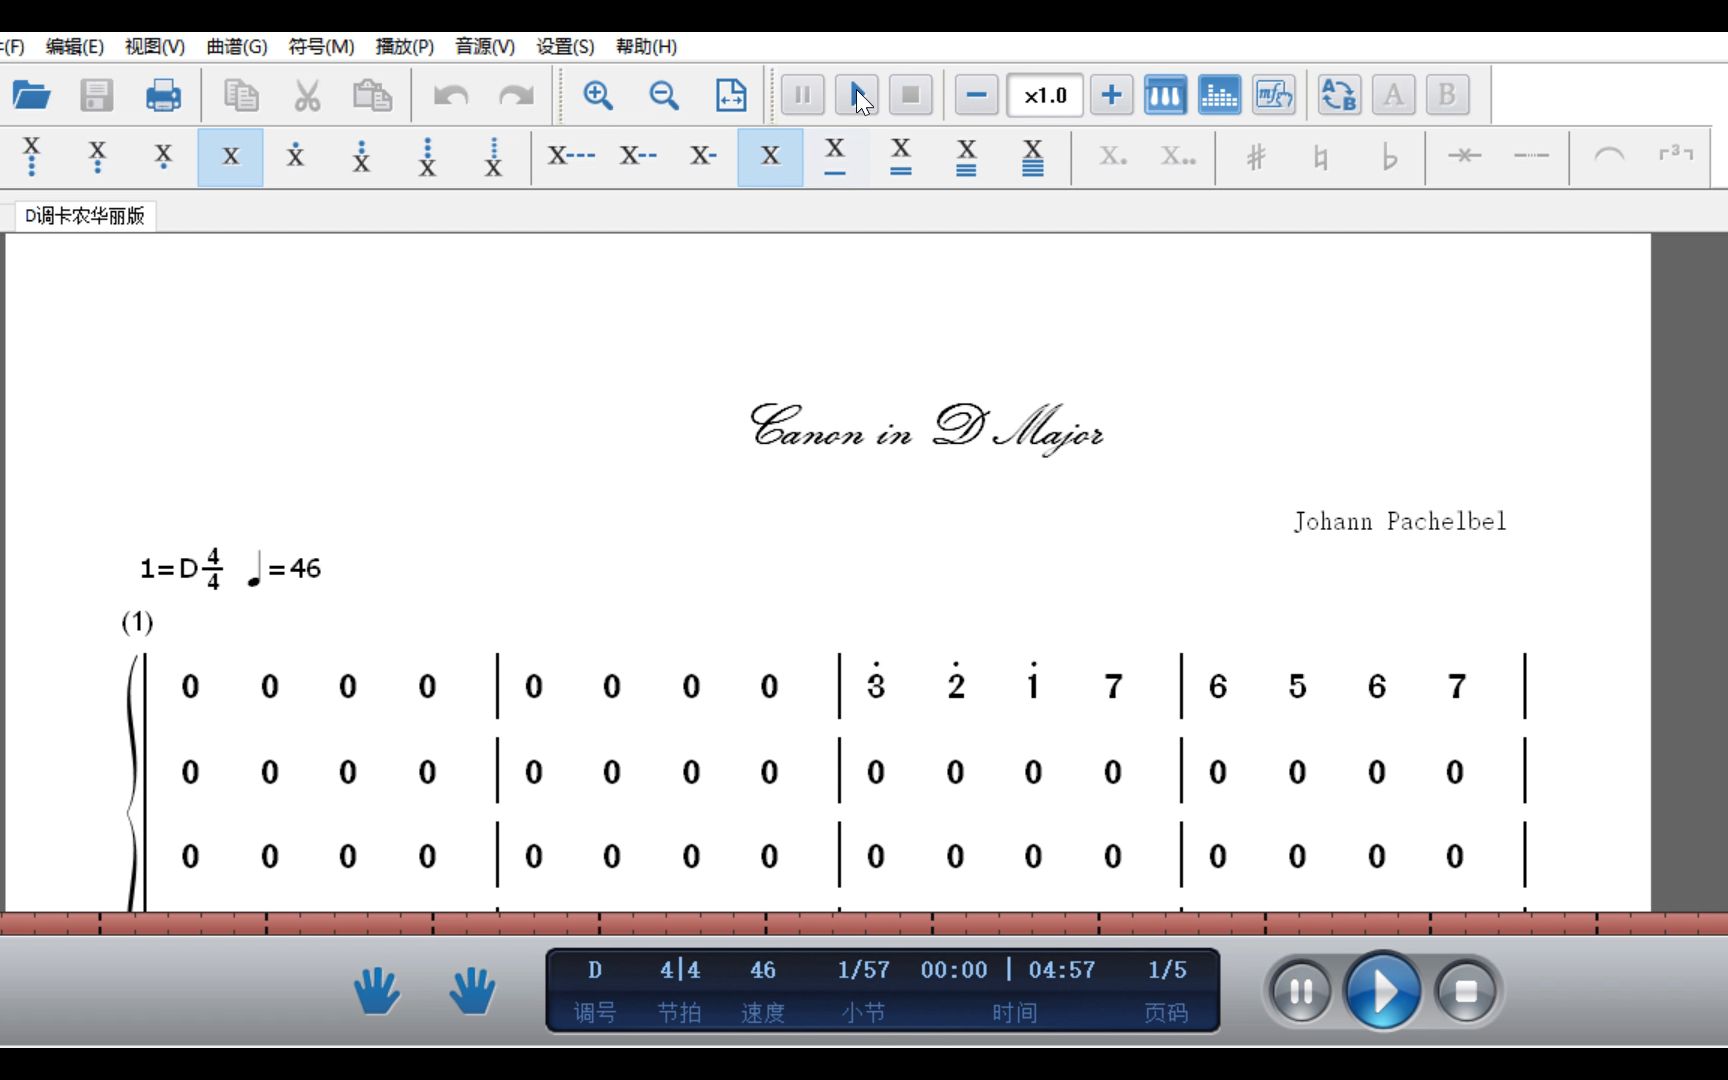Switch to the D调卡农华丽版 tab
Viewport: 1728px width, 1080px height.
[85, 216]
